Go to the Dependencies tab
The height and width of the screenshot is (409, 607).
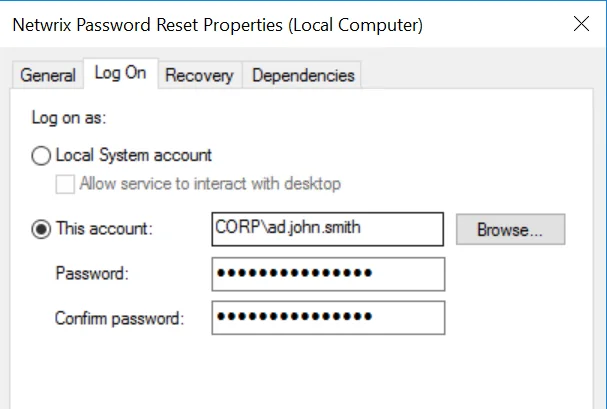pos(303,75)
